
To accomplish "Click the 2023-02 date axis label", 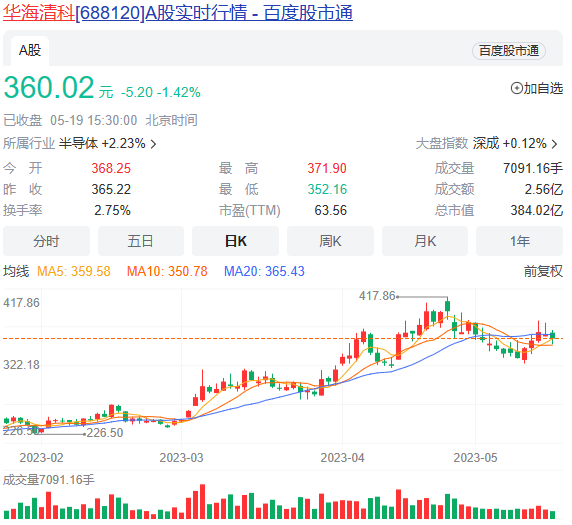I will point(41,458).
